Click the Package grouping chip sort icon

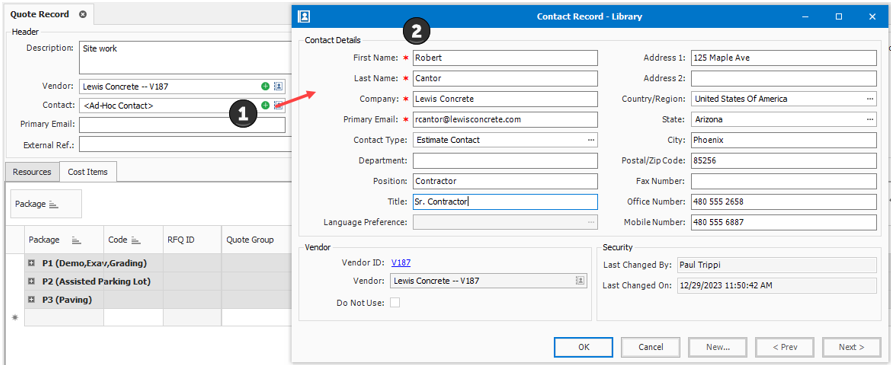54,204
